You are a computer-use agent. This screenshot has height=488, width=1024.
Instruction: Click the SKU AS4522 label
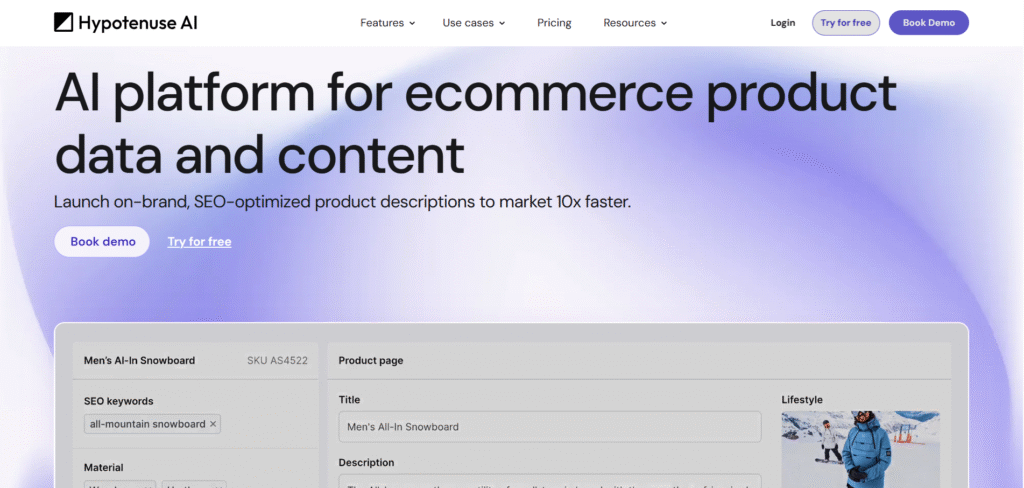277,360
